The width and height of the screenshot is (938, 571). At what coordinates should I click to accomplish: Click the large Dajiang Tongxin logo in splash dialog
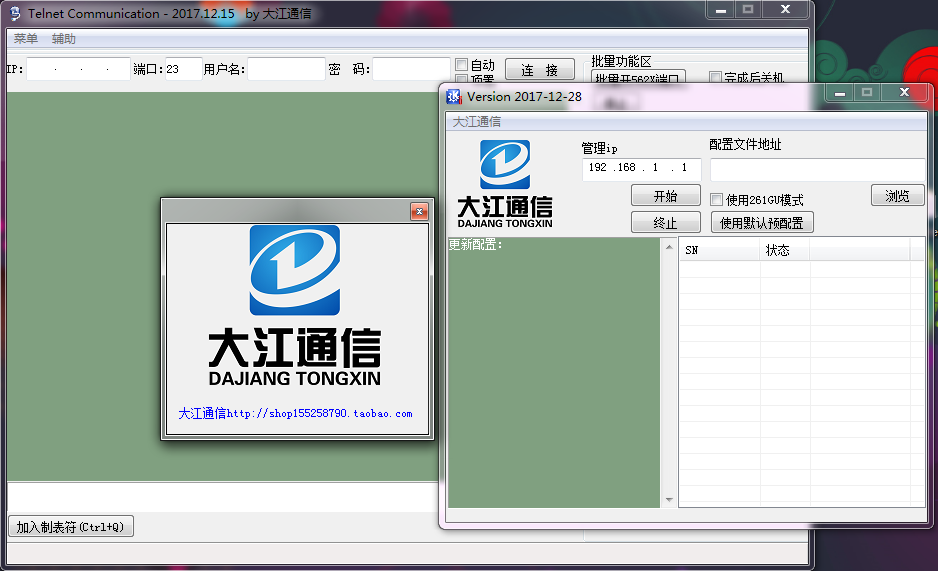tap(295, 305)
